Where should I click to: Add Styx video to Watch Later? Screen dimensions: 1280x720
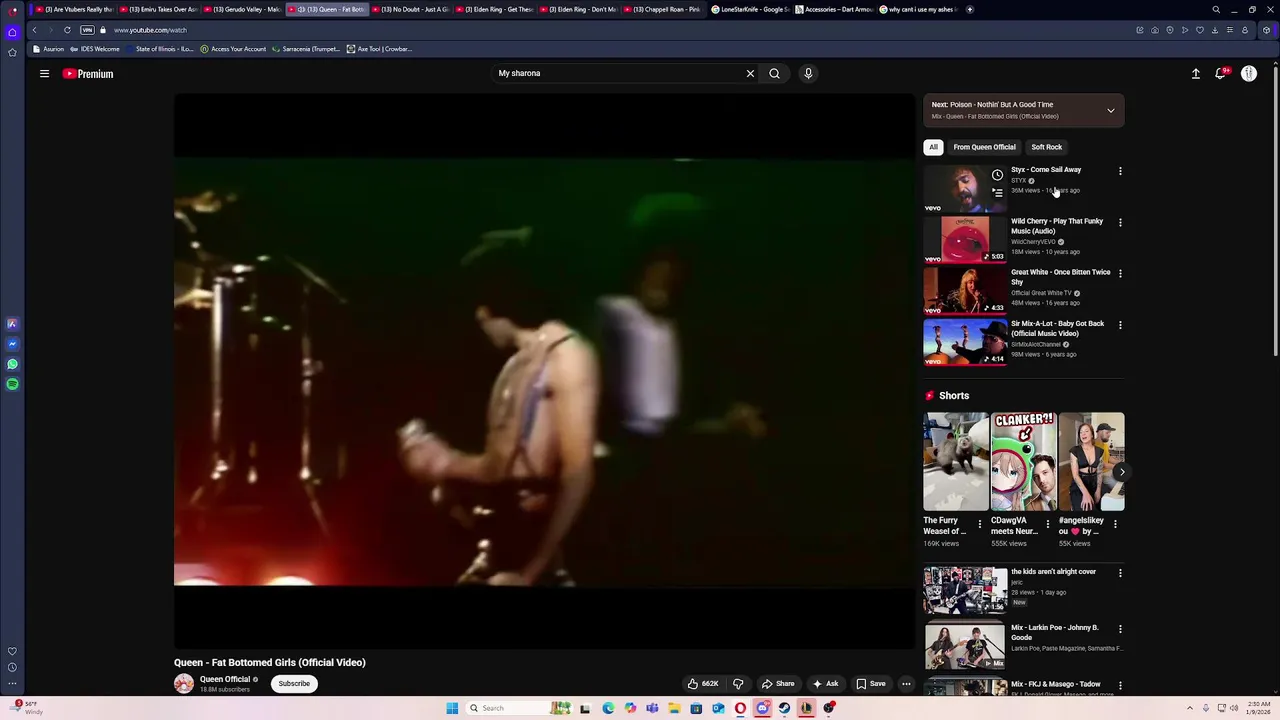coord(997,175)
